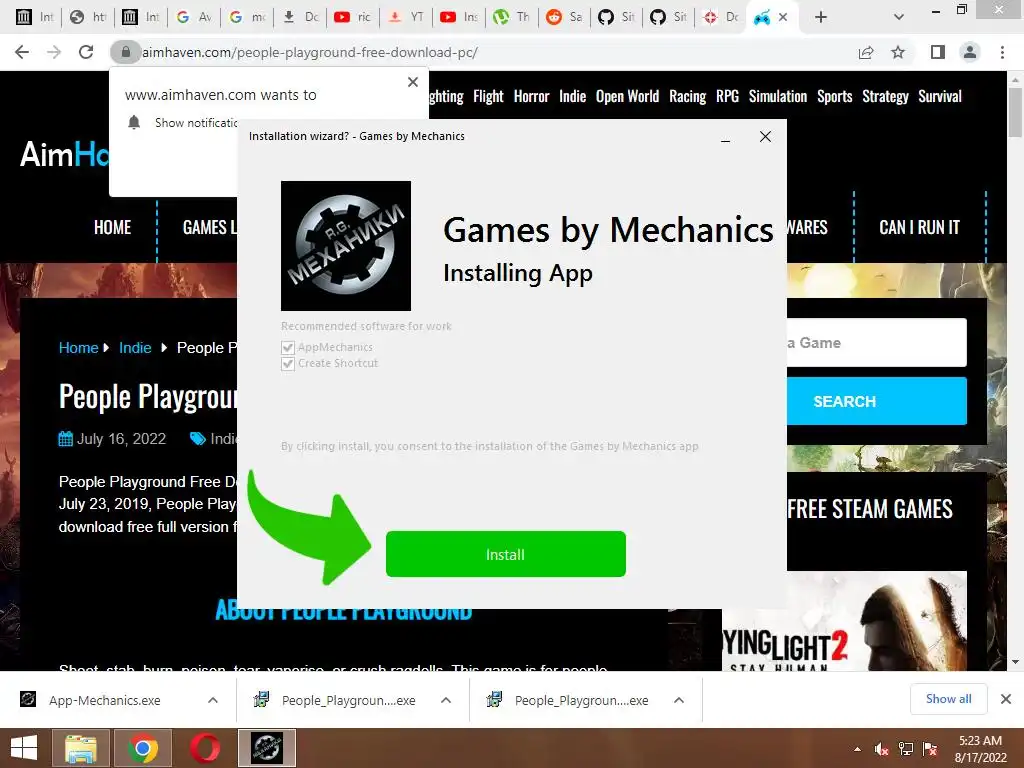Open the Dying Light 2 thumbnail
This screenshot has width=1024, height=768.
[x=844, y=621]
